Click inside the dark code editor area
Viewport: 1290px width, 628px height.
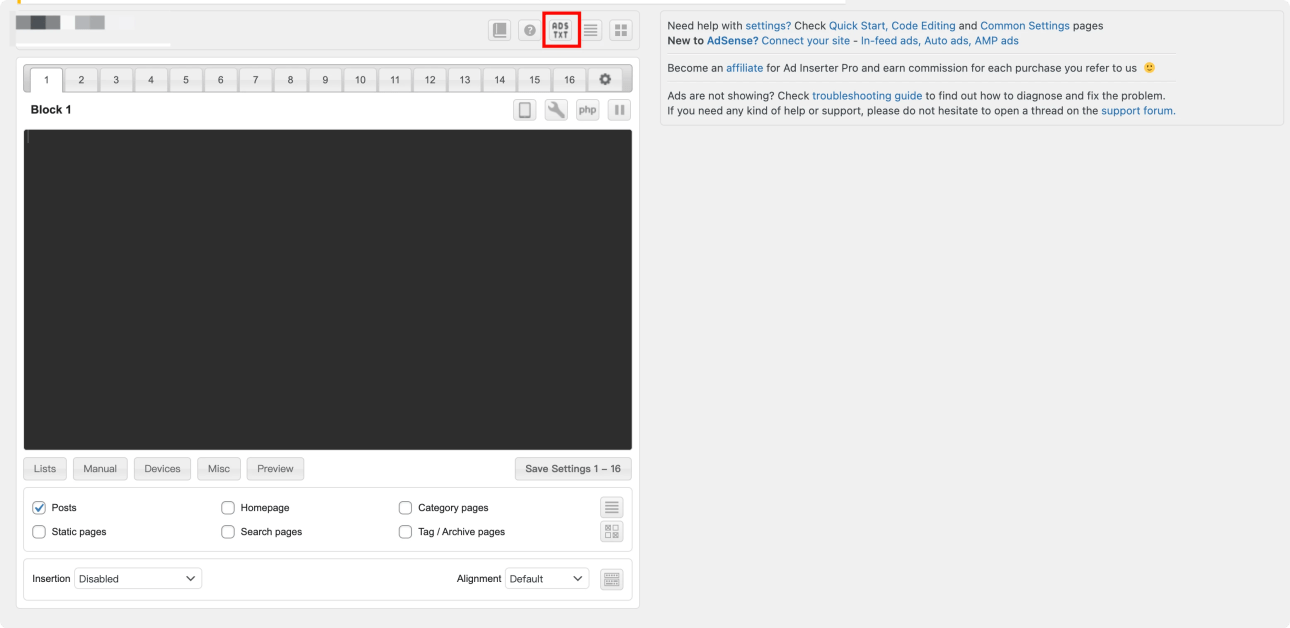click(x=327, y=290)
